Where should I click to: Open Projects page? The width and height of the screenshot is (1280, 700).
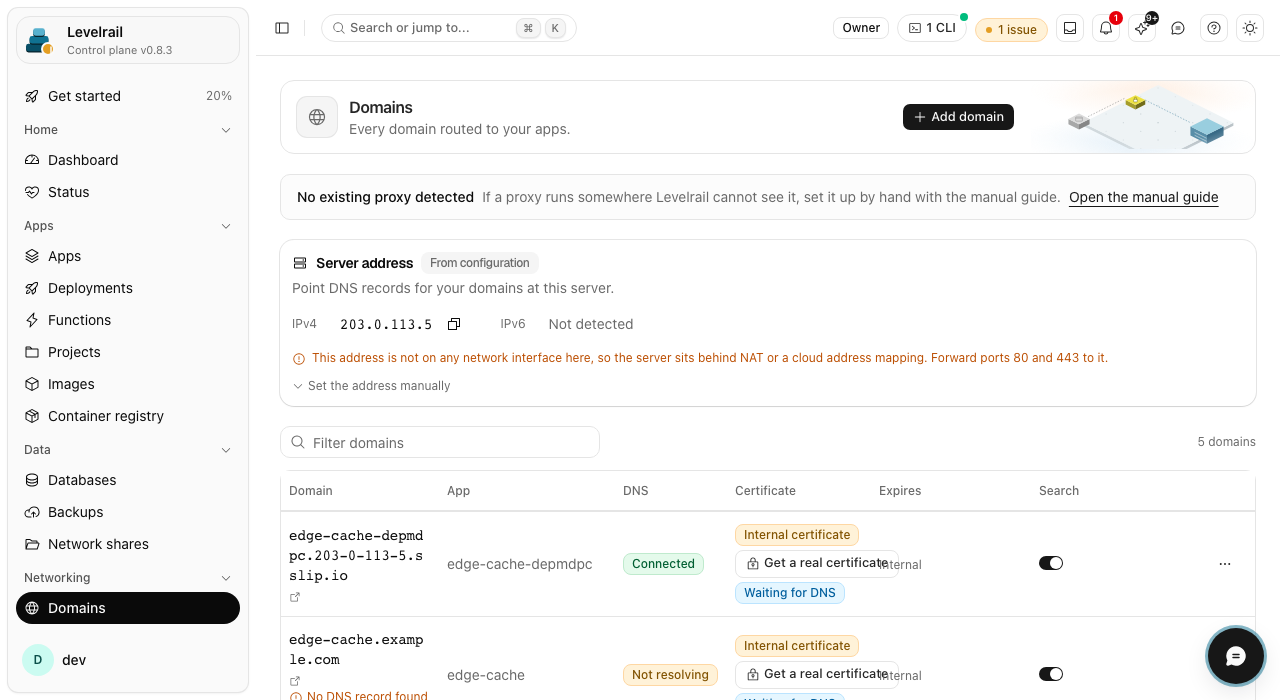pyautogui.click(x=128, y=352)
